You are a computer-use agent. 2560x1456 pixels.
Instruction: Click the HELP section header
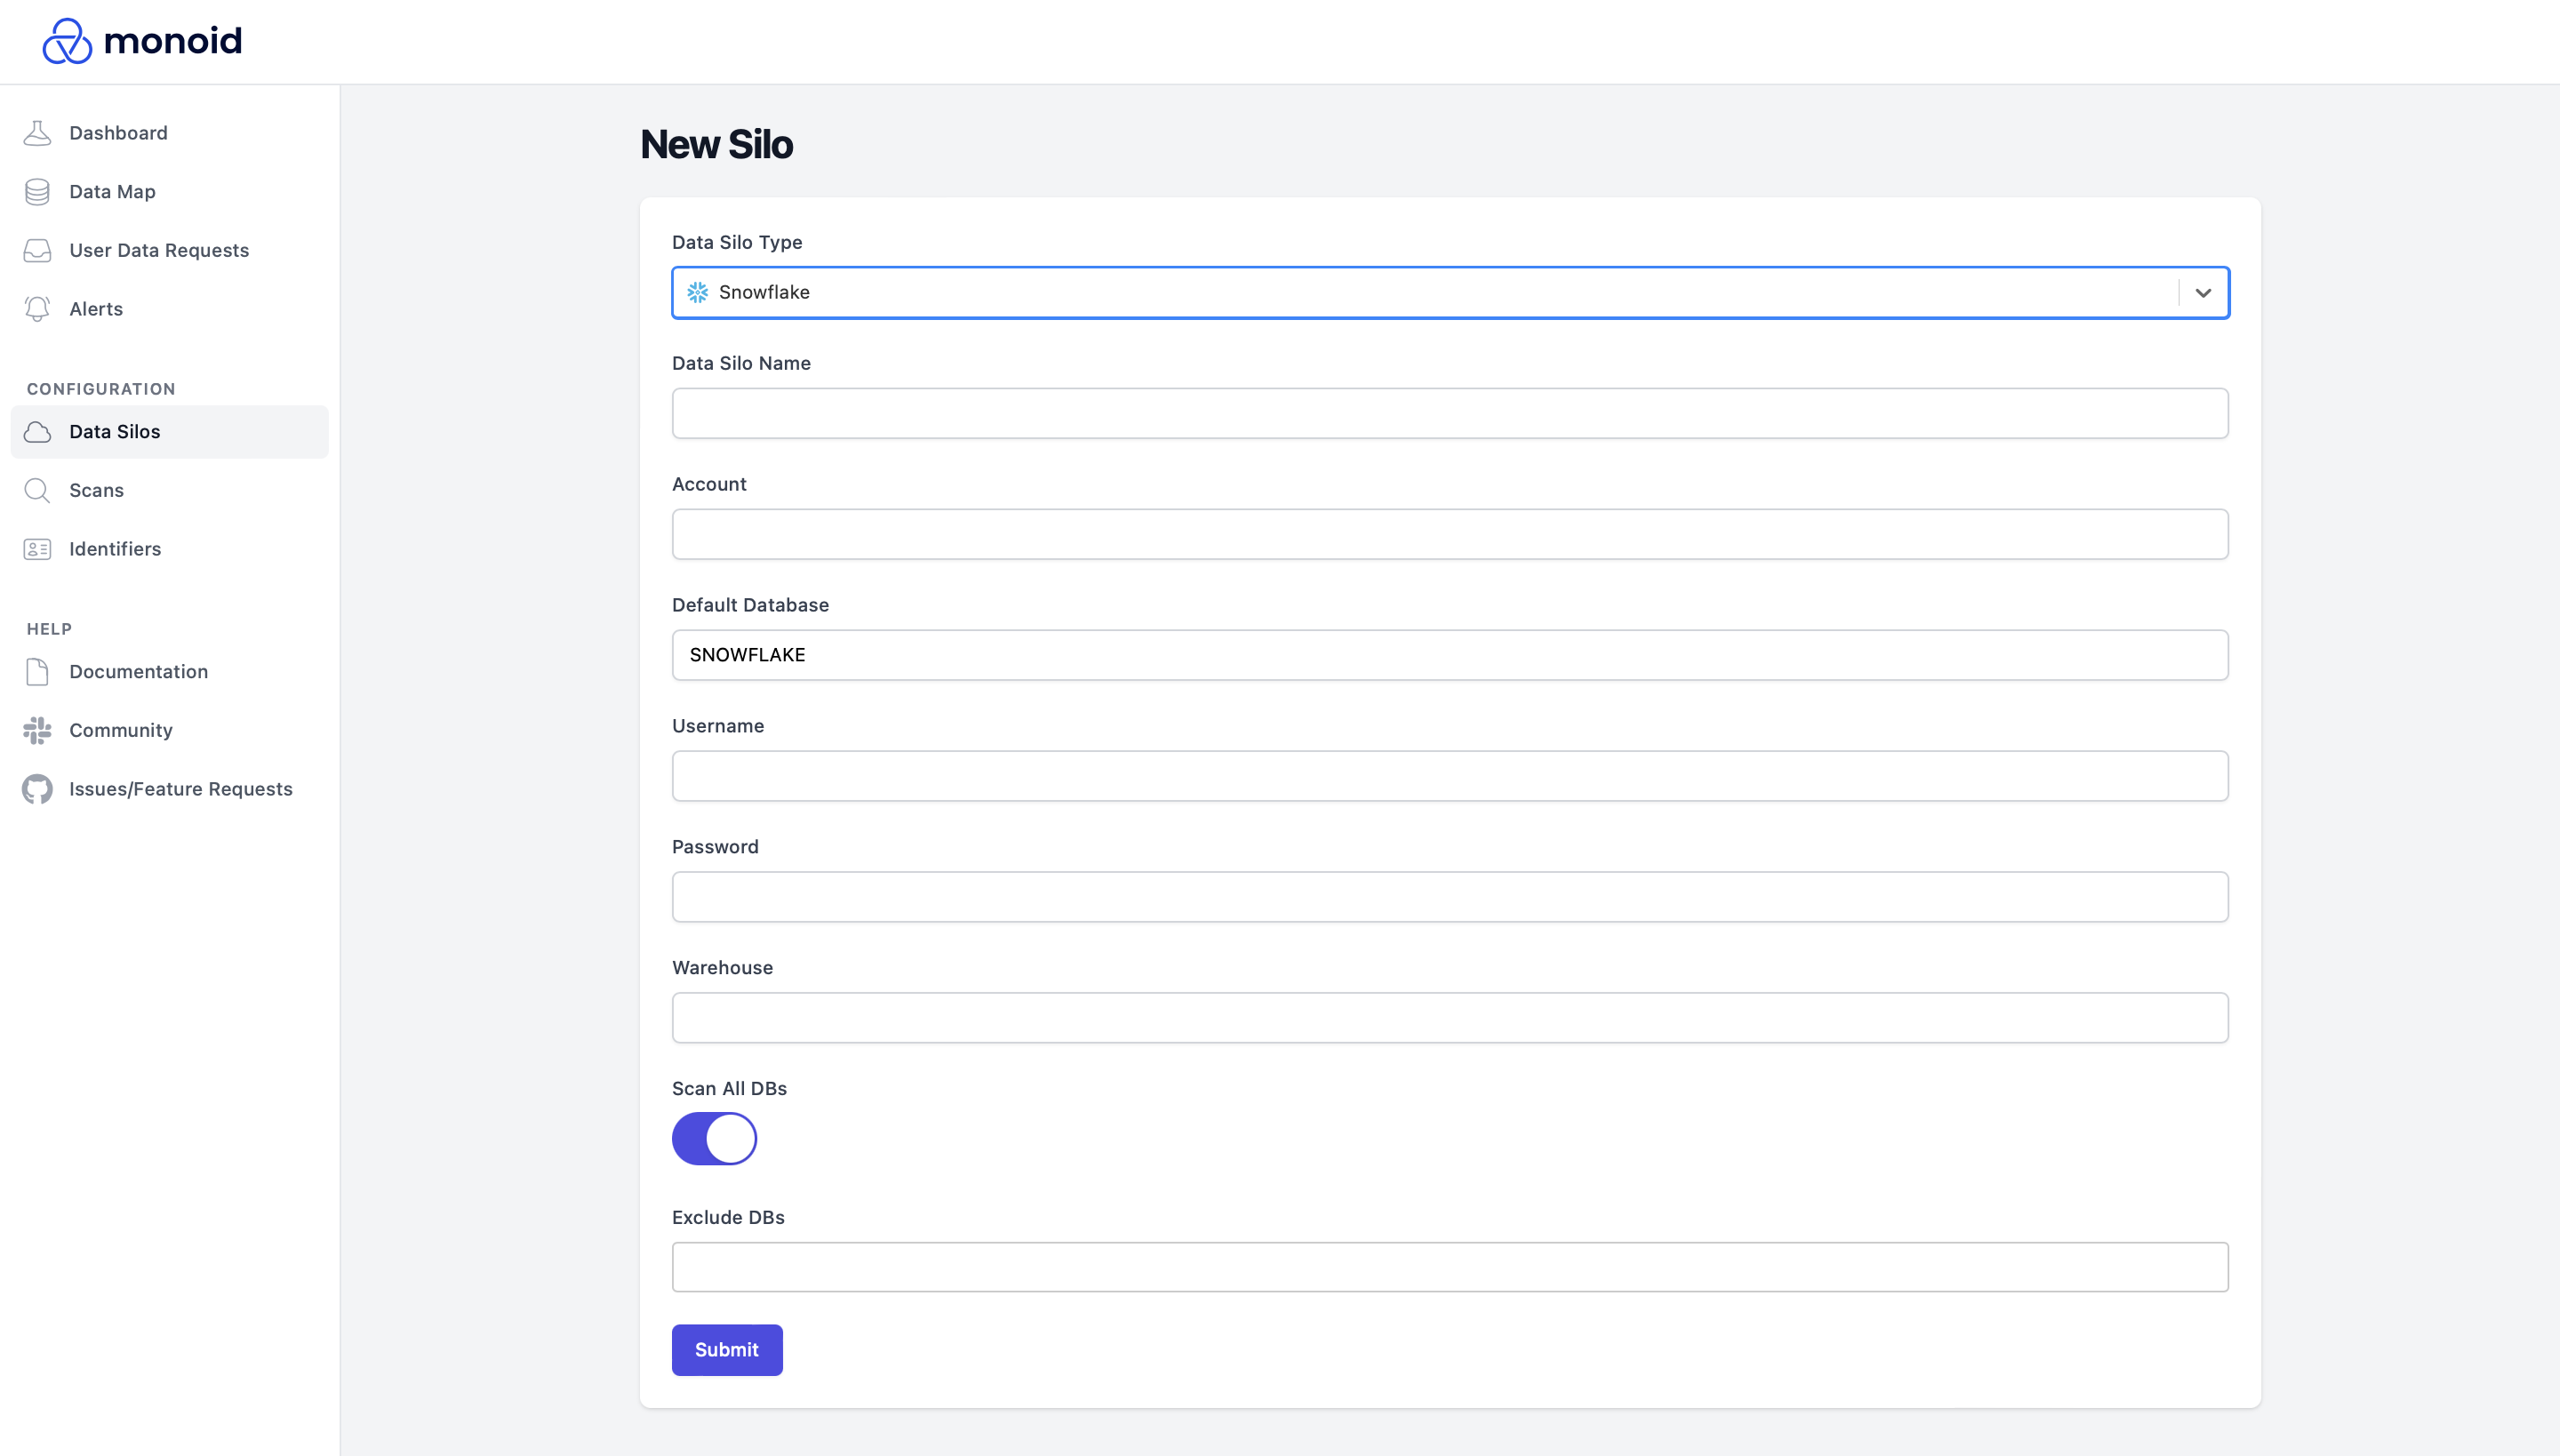(x=49, y=629)
